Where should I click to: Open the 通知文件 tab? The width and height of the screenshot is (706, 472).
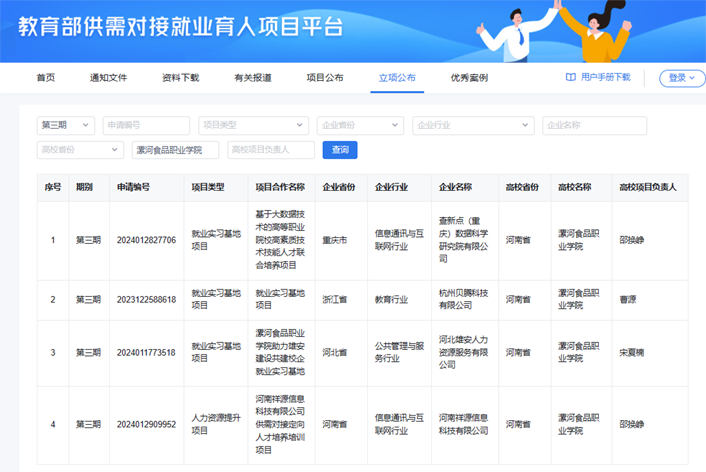click(x=108, y=78)
